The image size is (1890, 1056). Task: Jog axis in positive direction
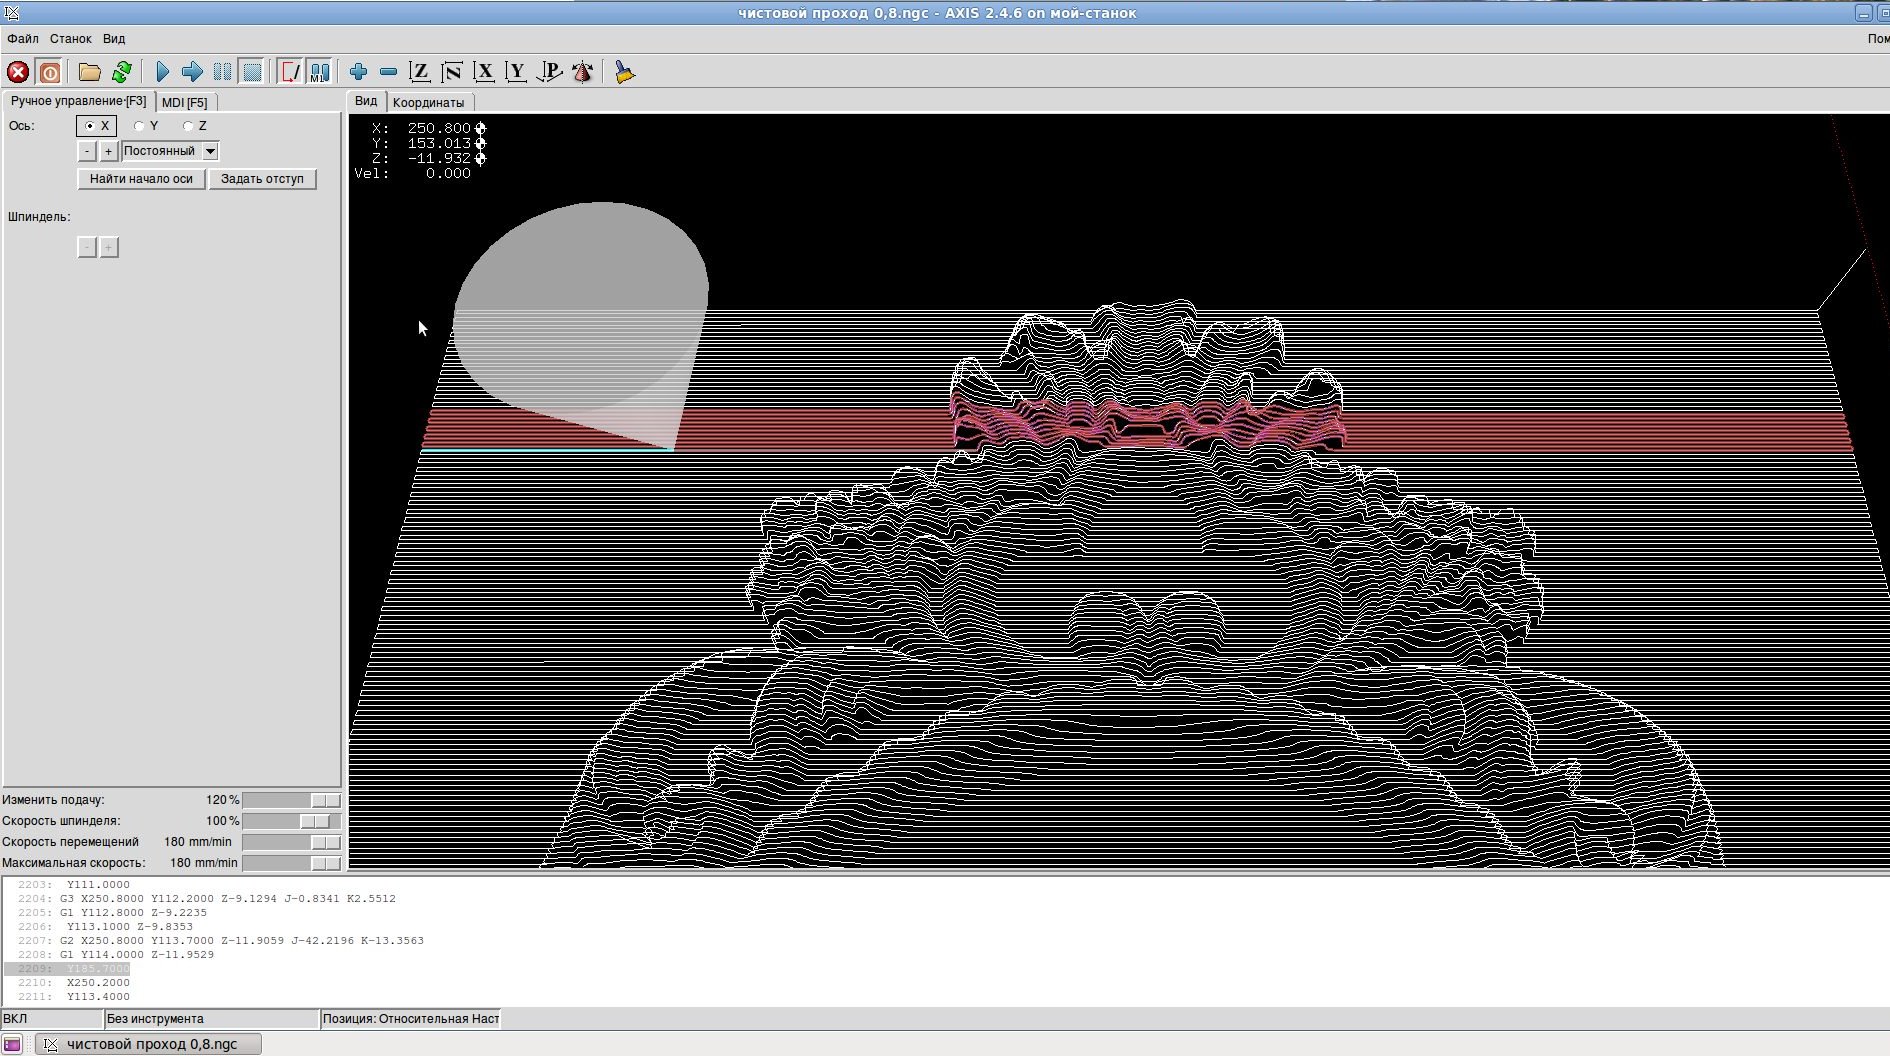[109, 151]
